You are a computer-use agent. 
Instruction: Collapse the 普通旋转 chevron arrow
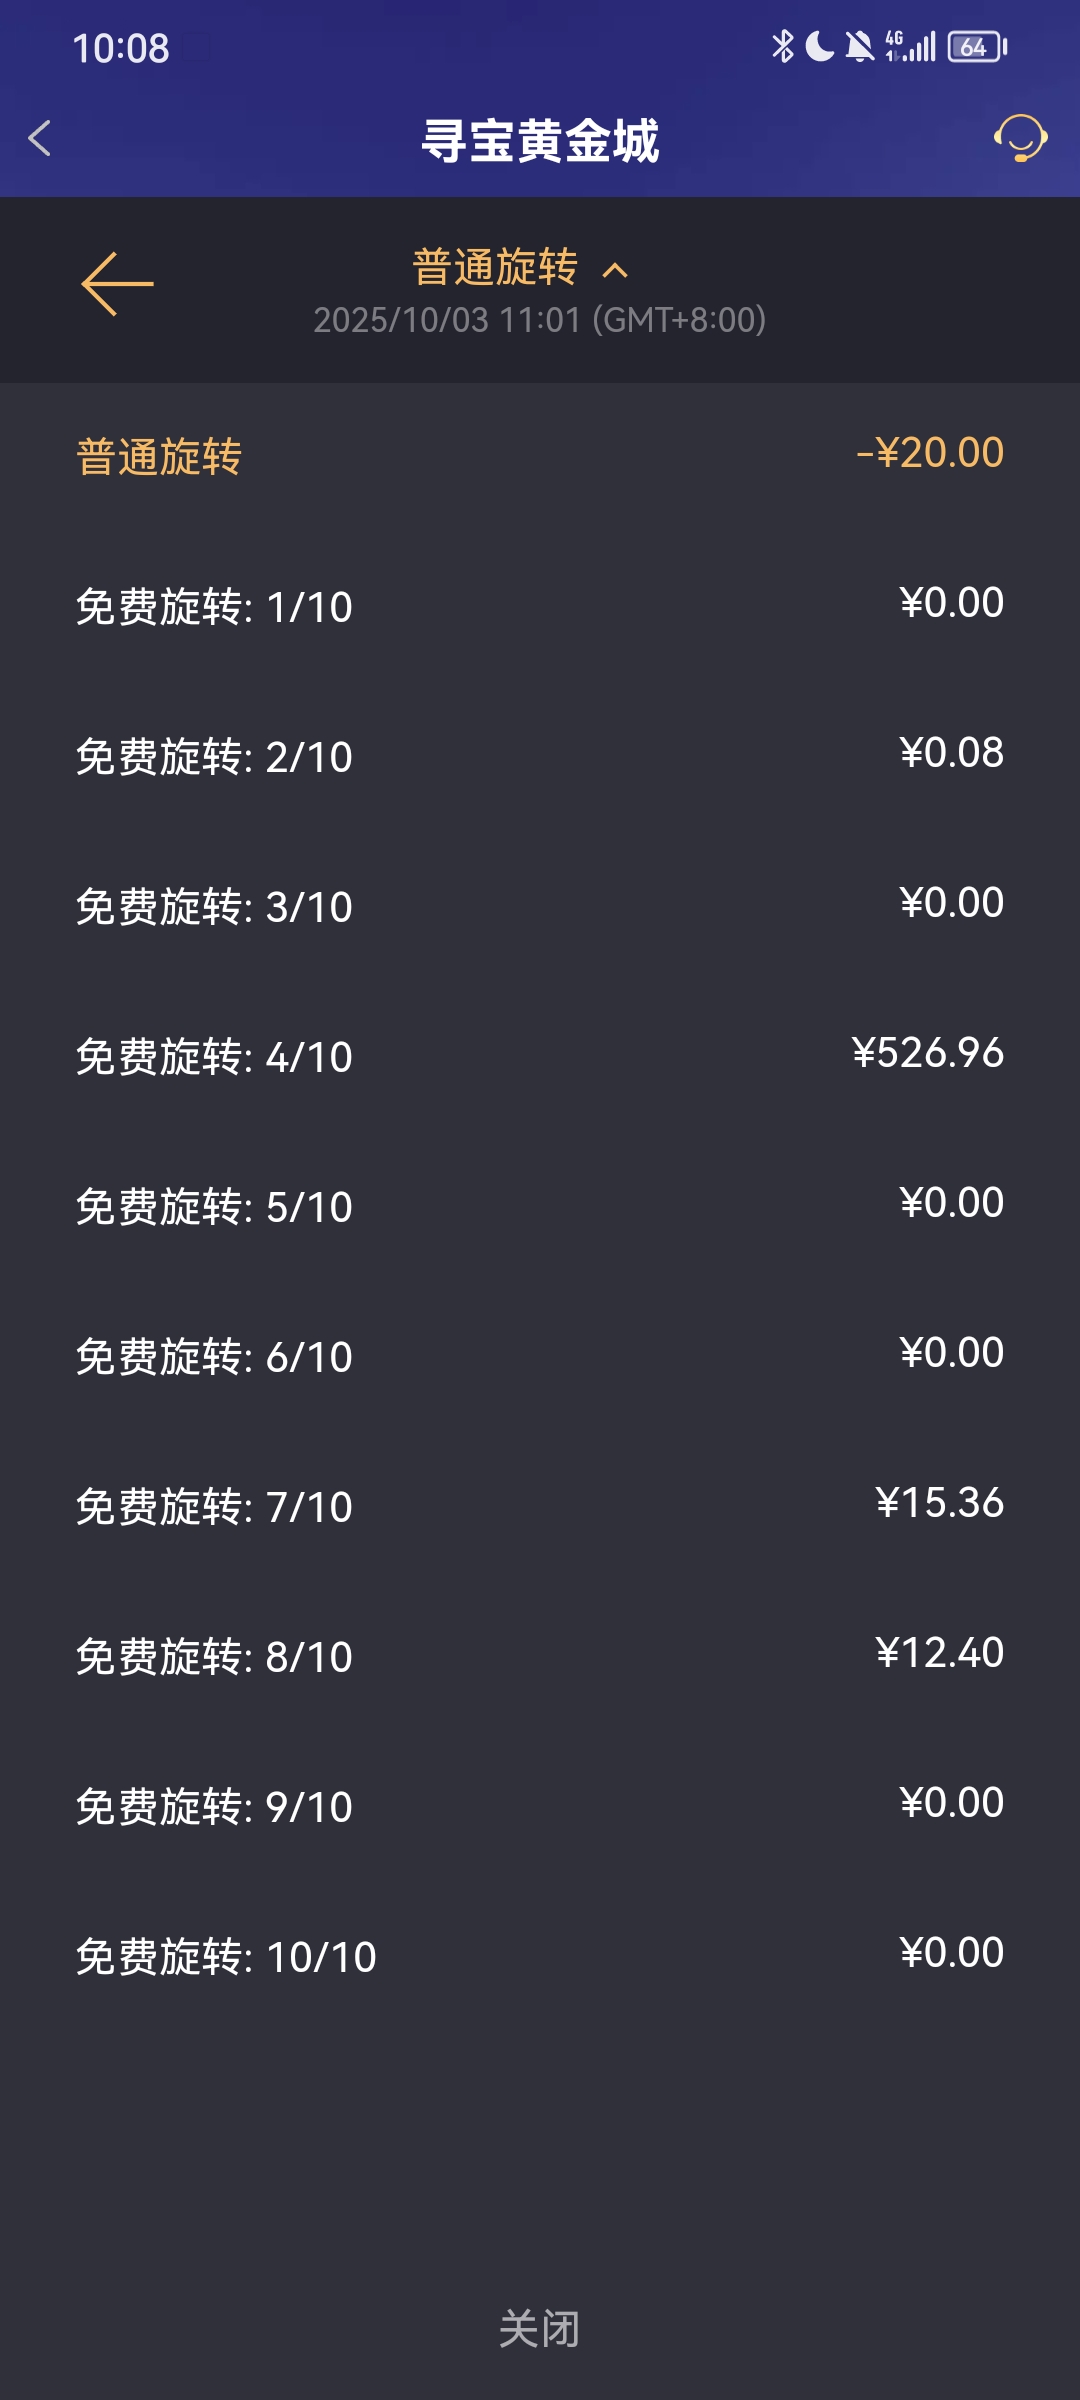point(616,270)
